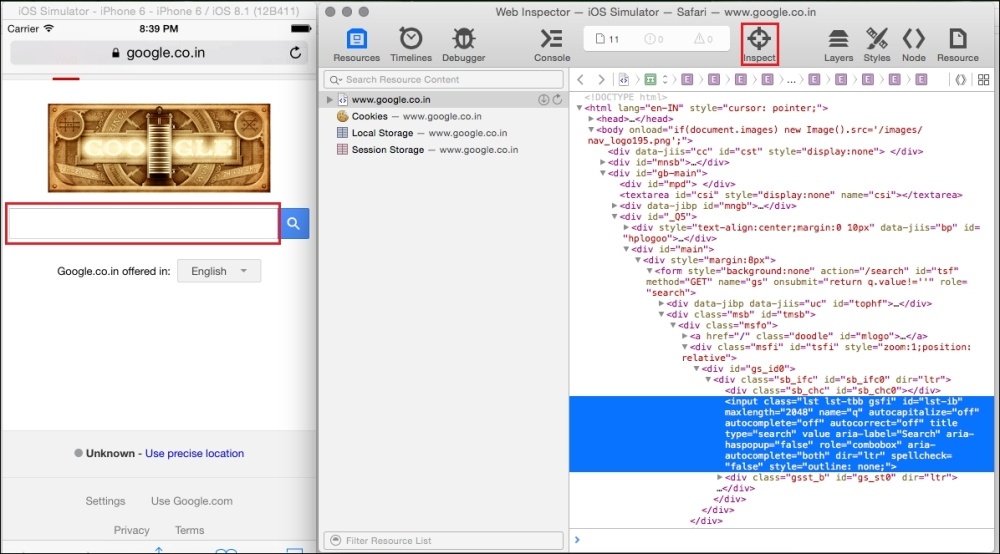Open the English language dropdown
This screenshot has height=554, width=1000.
[219, 271]
